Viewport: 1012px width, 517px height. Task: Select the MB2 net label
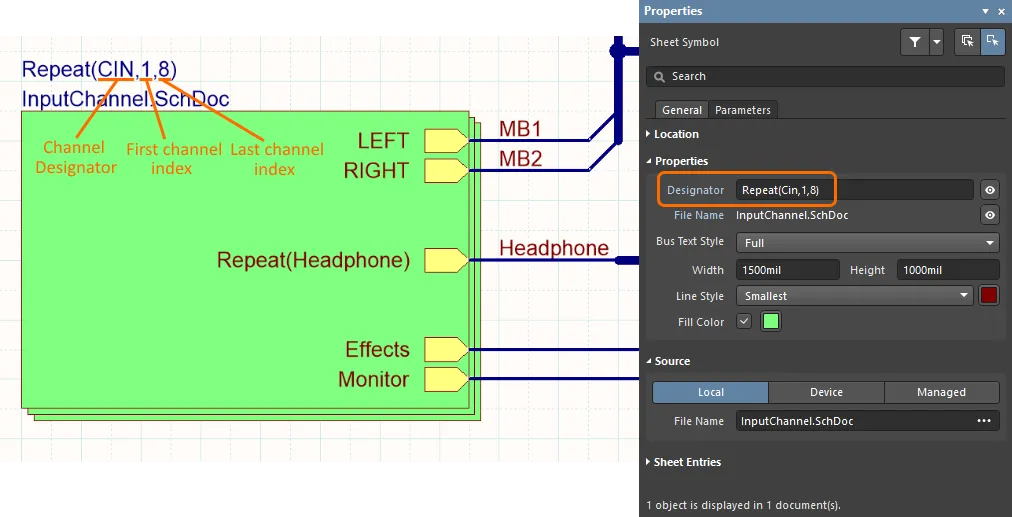pos(521,159)
